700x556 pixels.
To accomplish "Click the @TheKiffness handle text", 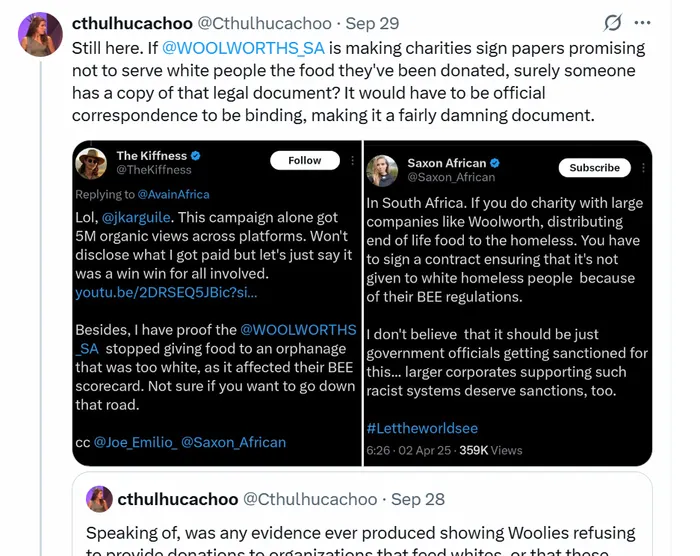I will (154, 170).
